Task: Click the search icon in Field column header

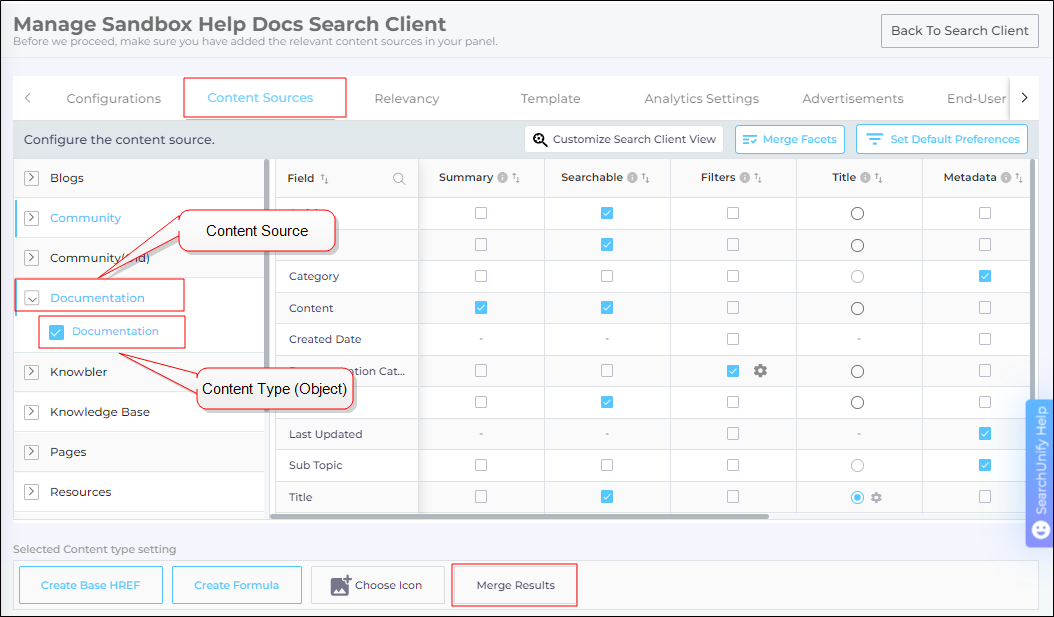Action: pyautogui.click(x=399, y=179)
